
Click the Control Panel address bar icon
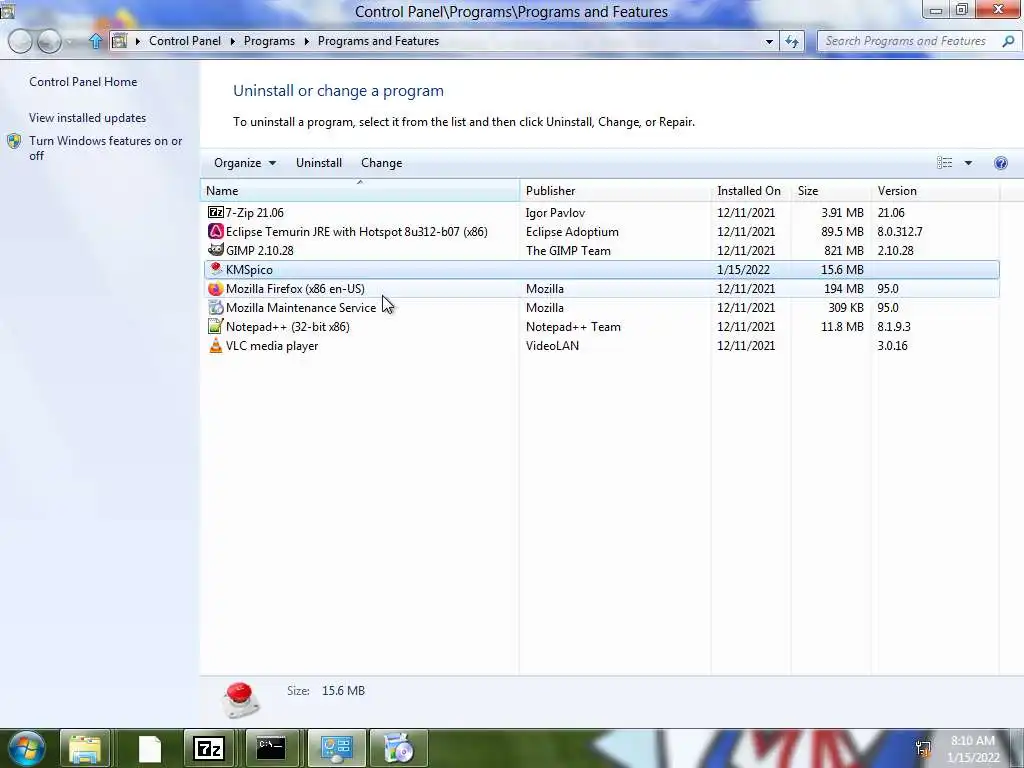(120, 41)
